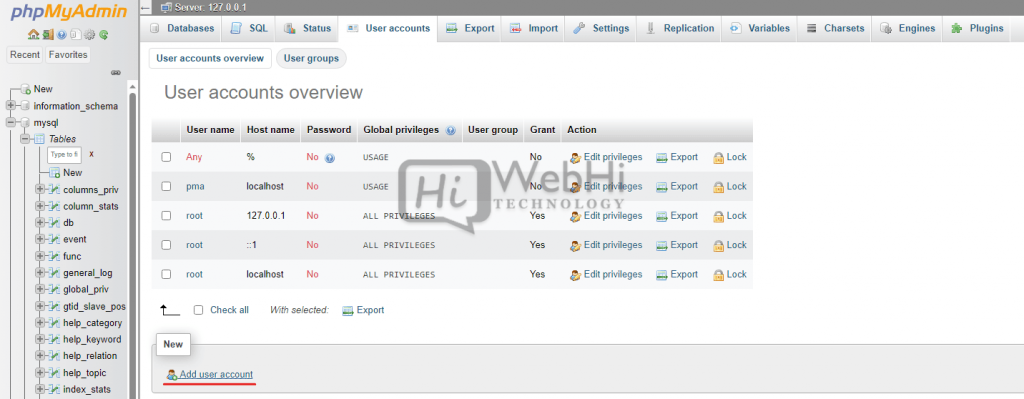This screenshot has width=1024, height=399.
Task: Click the Global privileges help icon
Action: click(451, 130)
